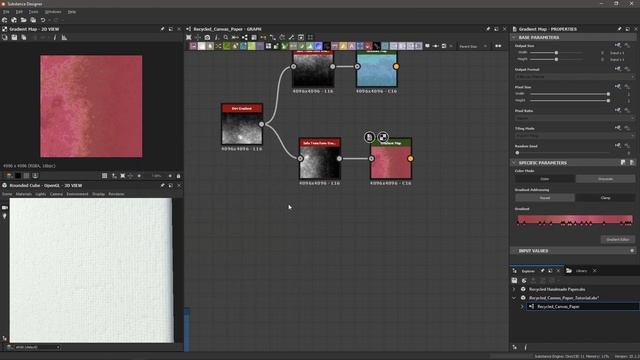The height and width of the screenshot is (360, 640).
Task: Click the Output Size Width slider handle
Action: coord(556,53)
